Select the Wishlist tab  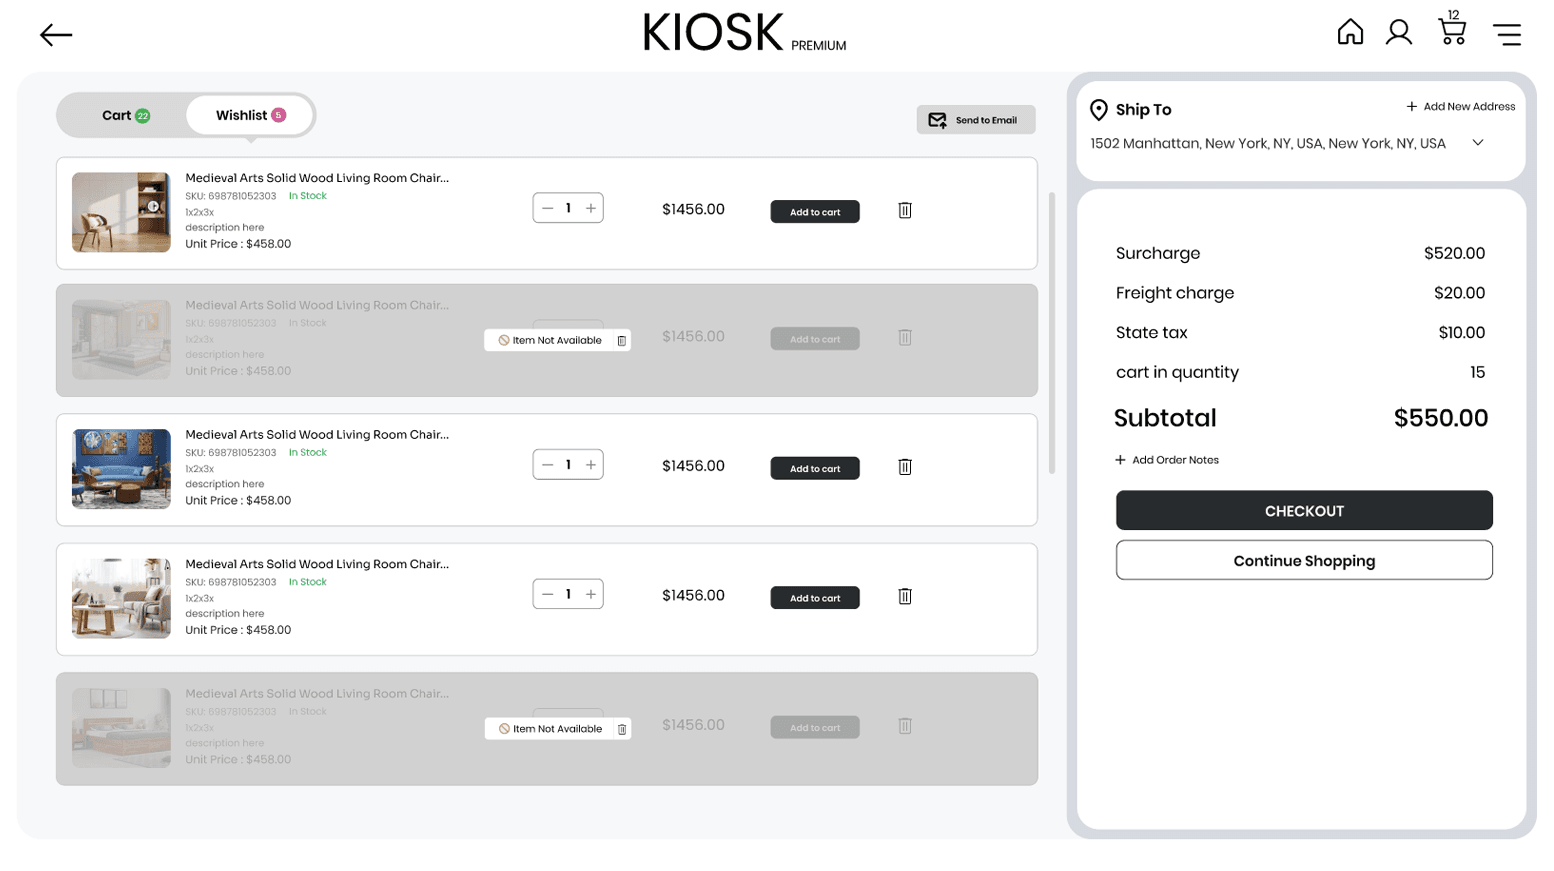(x=250, y=116)
